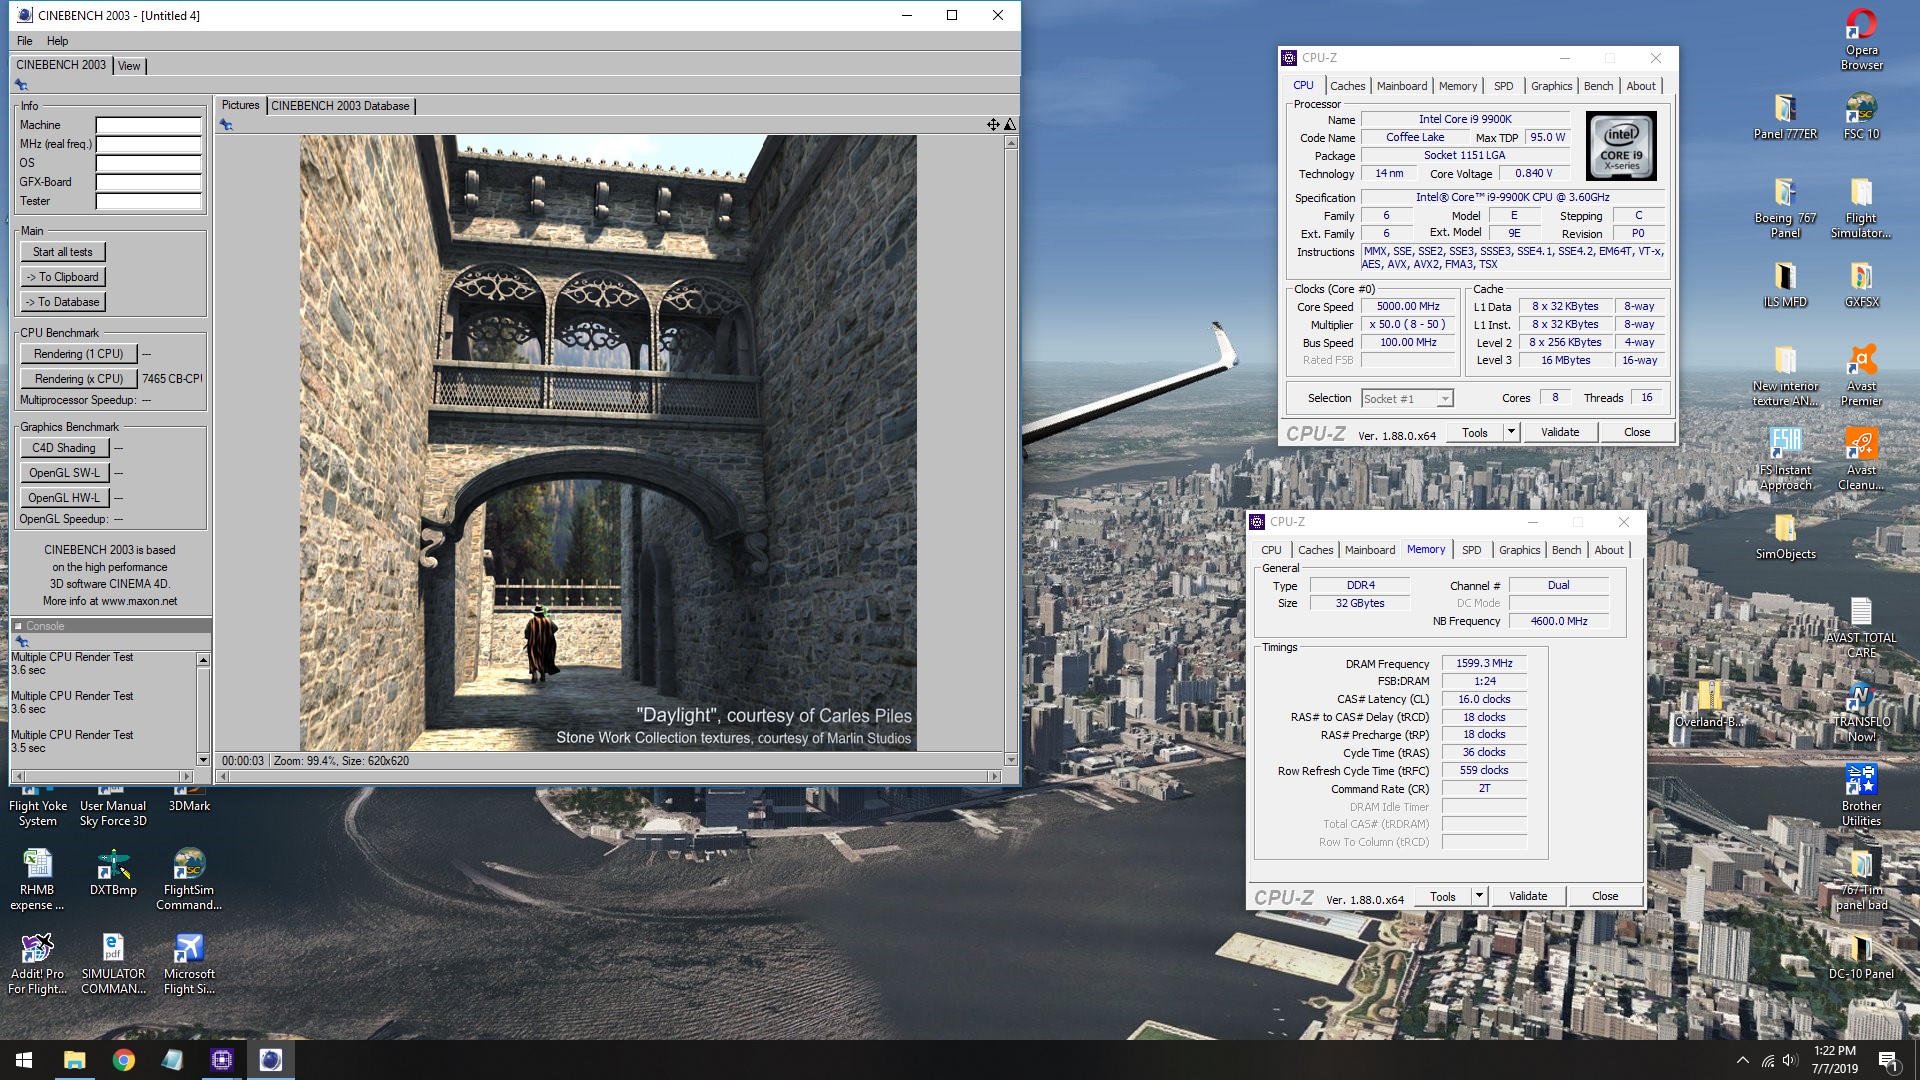
Task: Open Opera Browser desktop shortcut
Action: (1861, 40)
